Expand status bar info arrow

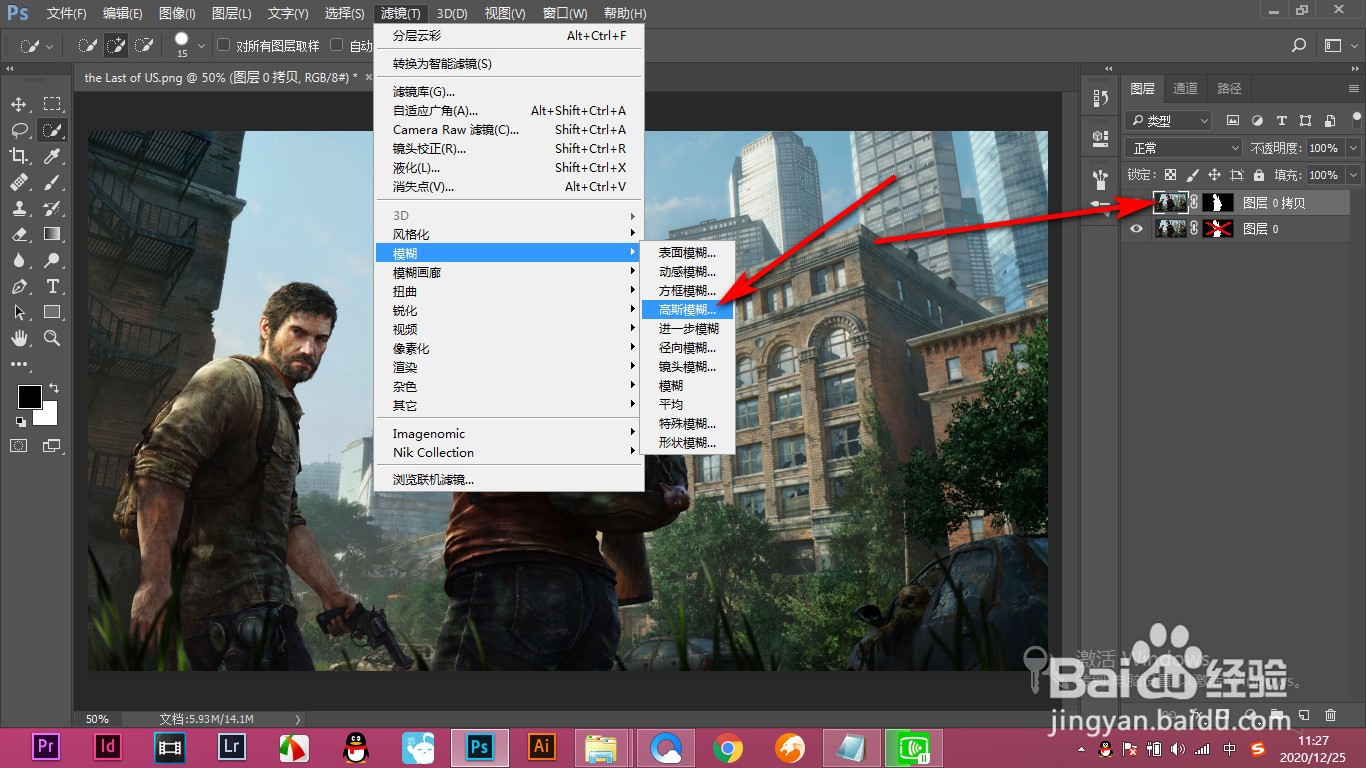[x=297, y=719]
